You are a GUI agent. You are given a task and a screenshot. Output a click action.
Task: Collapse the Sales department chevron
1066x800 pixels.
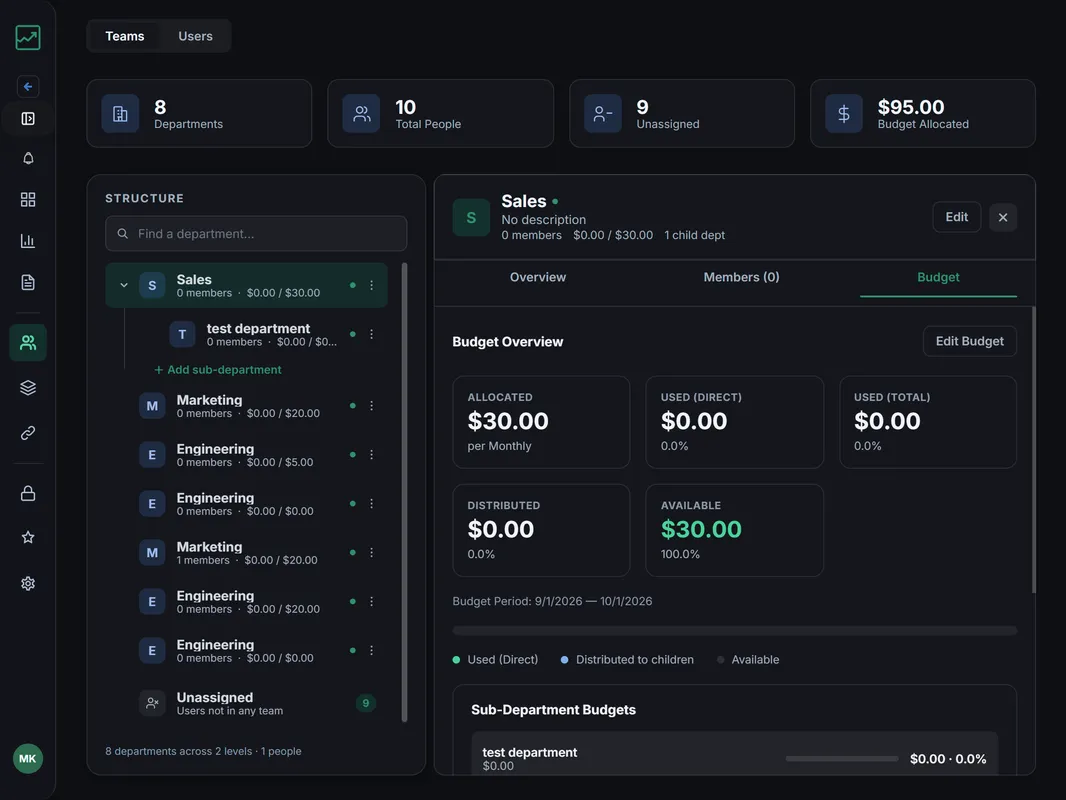(124, 285)
